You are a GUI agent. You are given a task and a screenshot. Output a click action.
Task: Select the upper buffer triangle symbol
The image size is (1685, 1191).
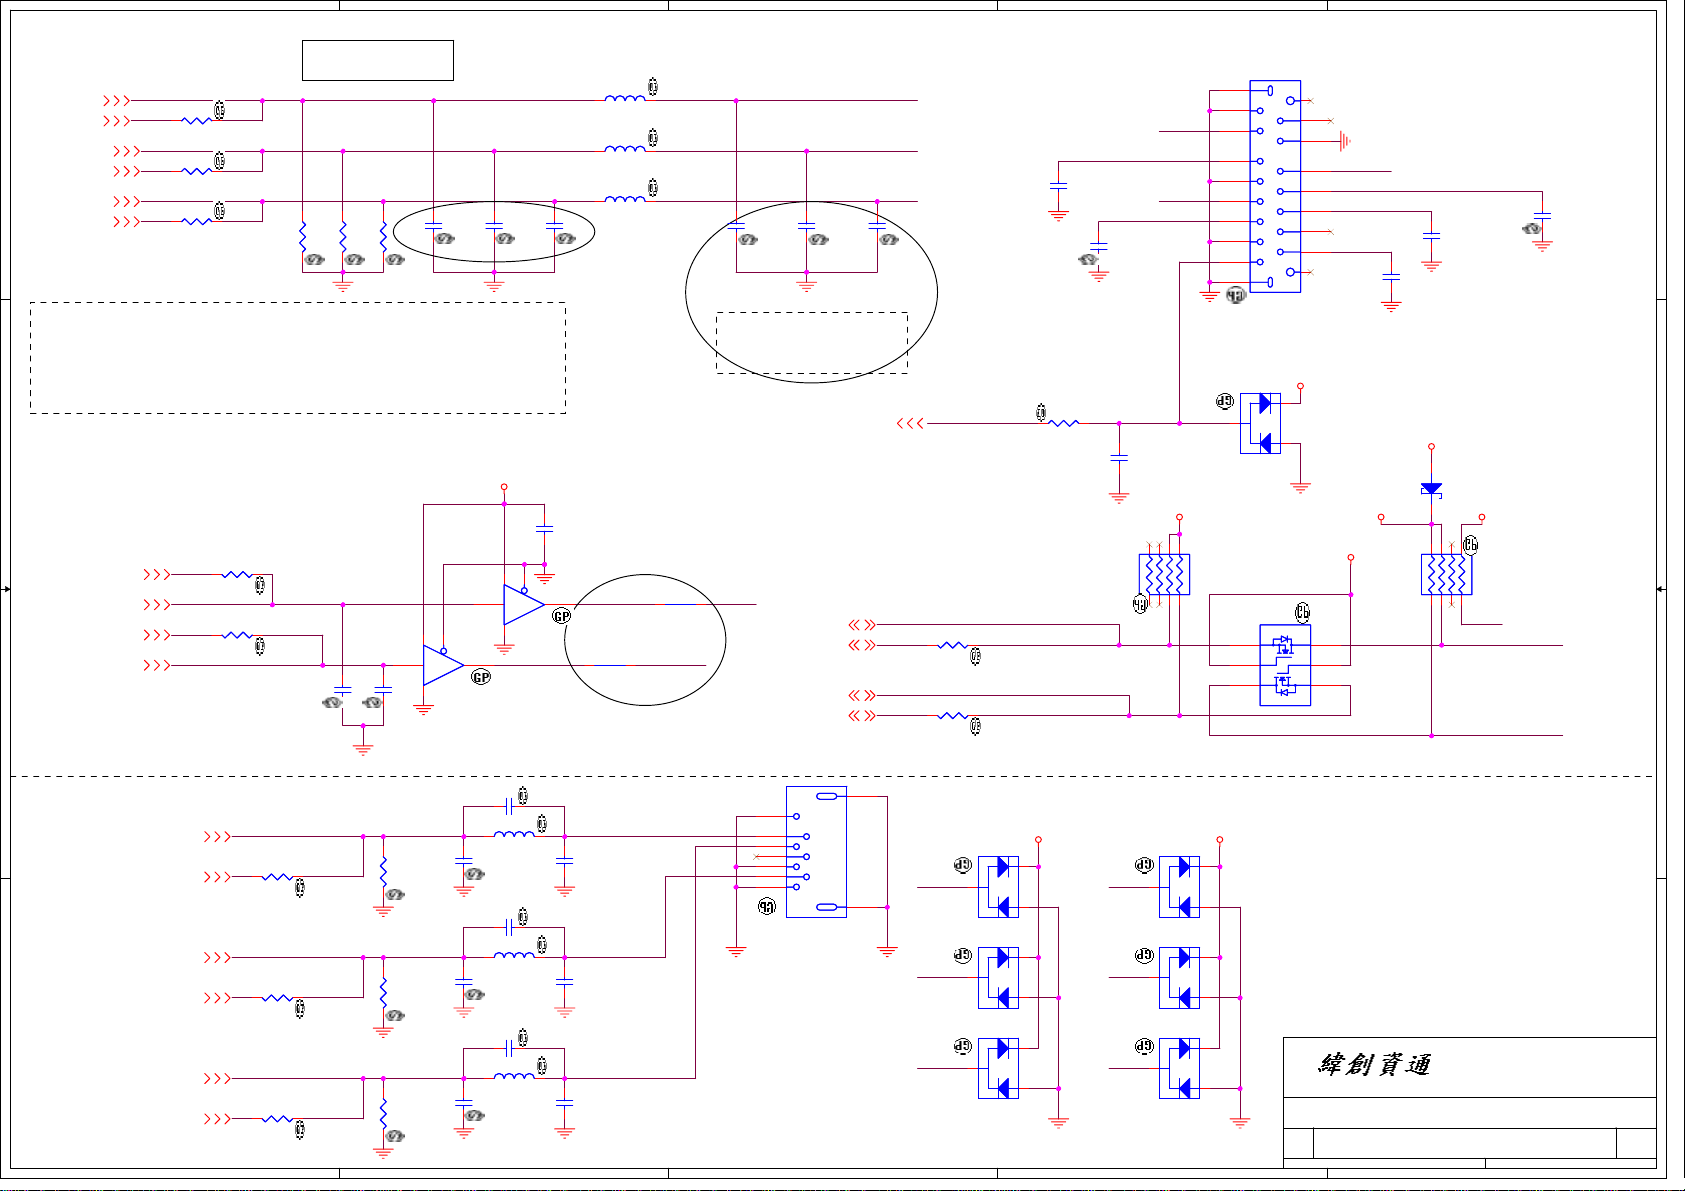(x=524, y=605)
